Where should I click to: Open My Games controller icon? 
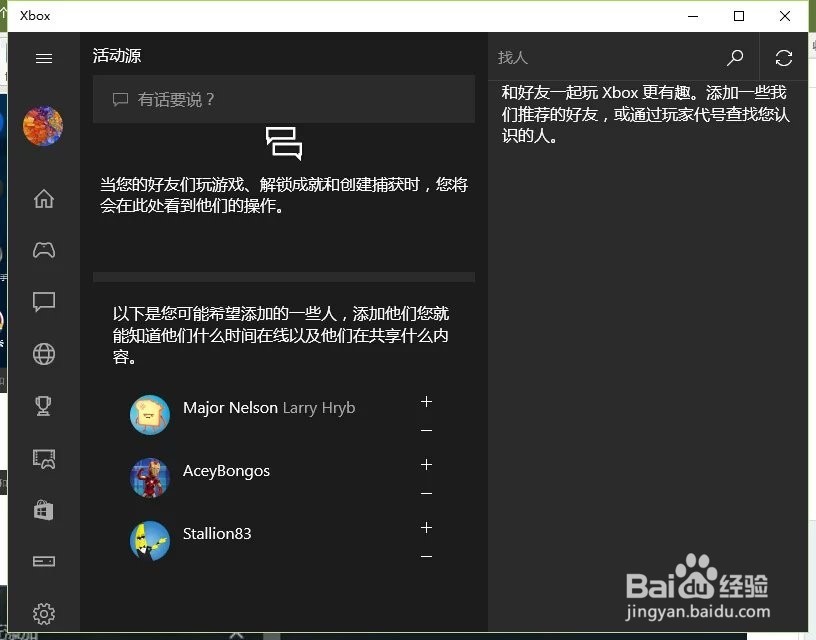[44, 250]
